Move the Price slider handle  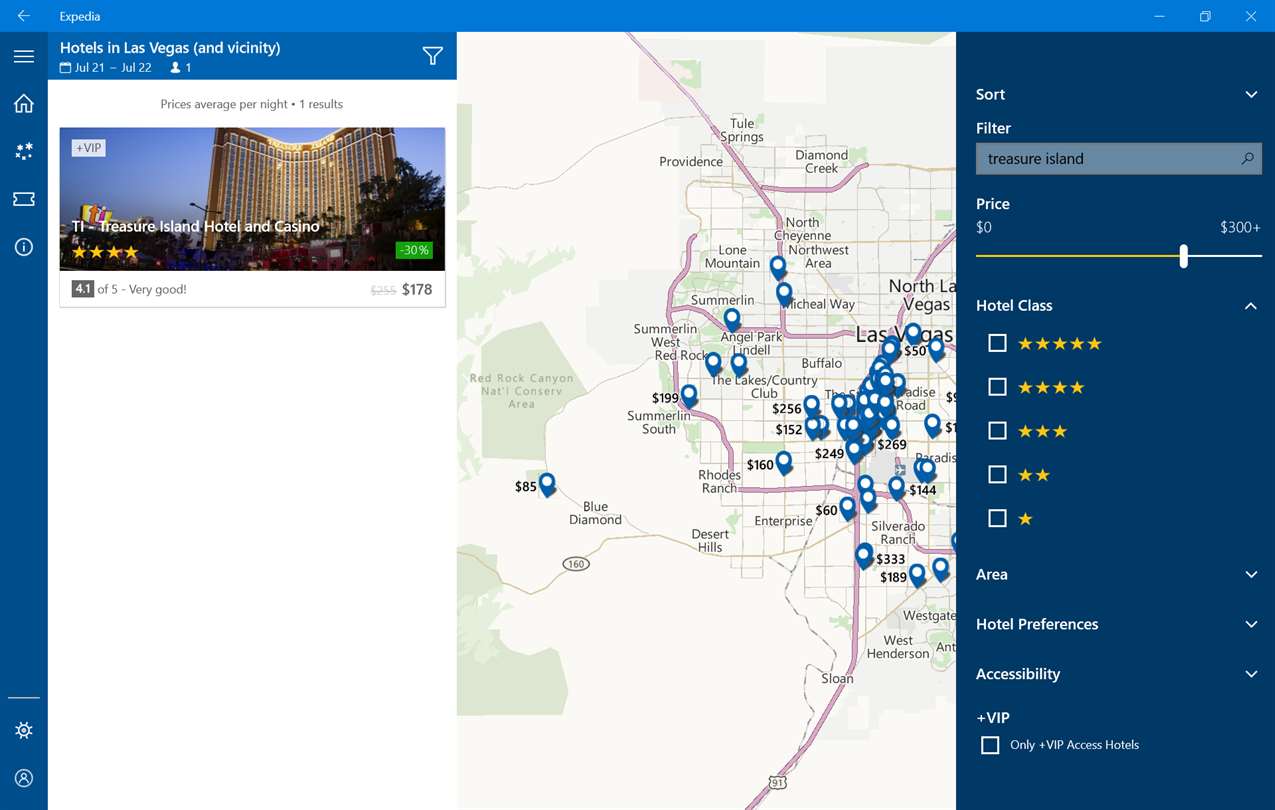click(1183, 256)
